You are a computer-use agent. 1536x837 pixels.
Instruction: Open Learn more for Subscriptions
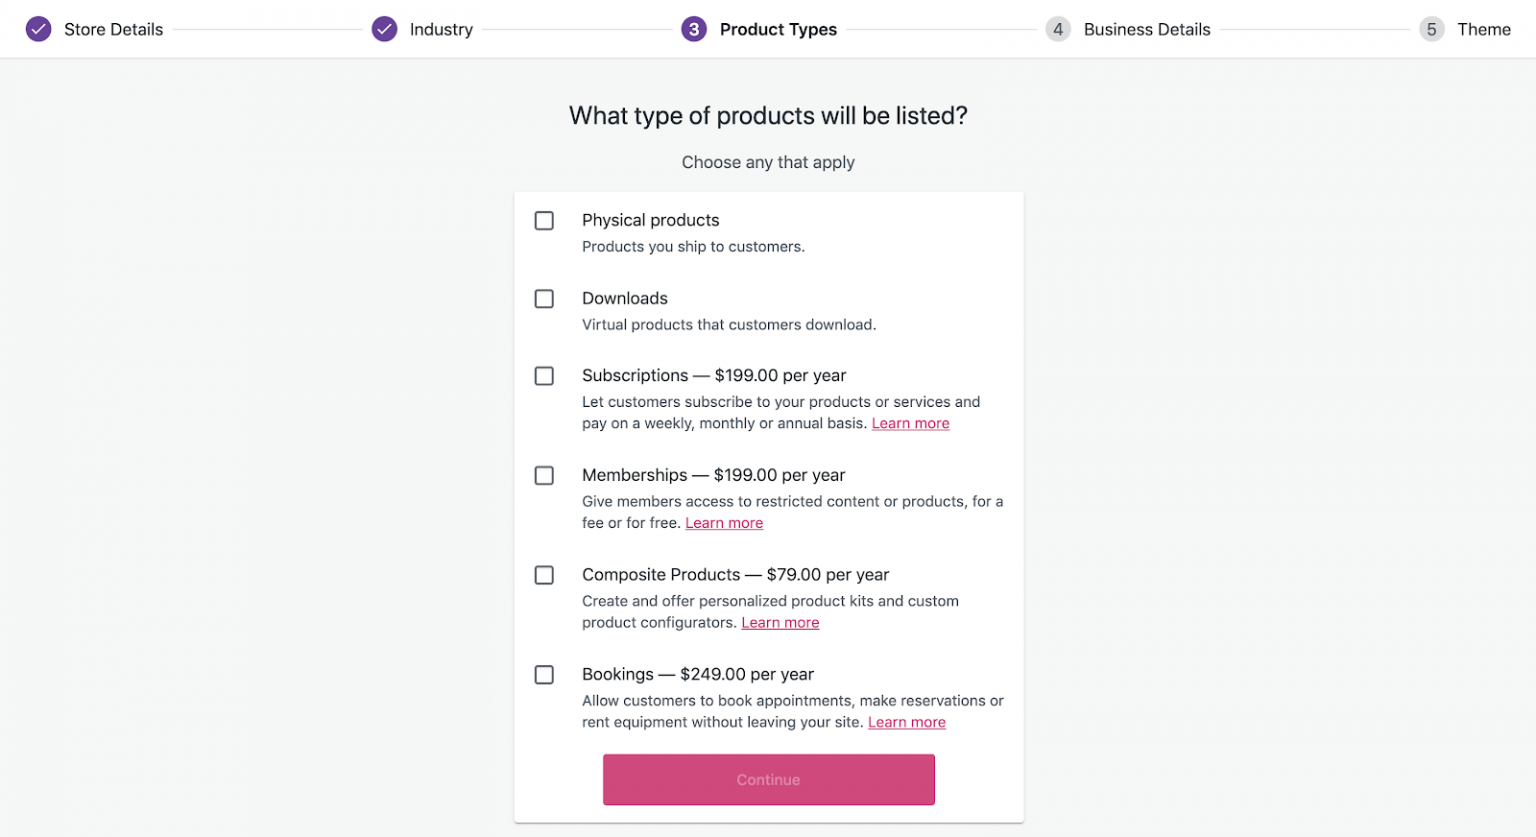tap(910, 423)
